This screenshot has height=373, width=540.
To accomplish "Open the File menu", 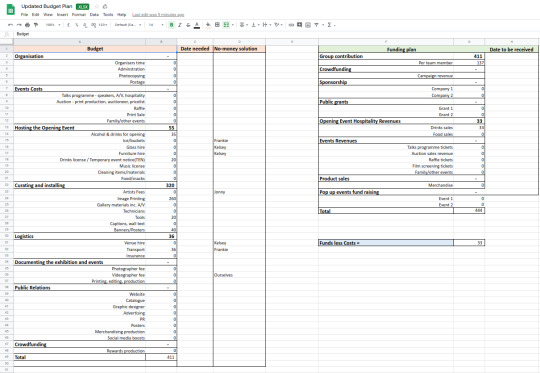I will click(x=24, y=15).
